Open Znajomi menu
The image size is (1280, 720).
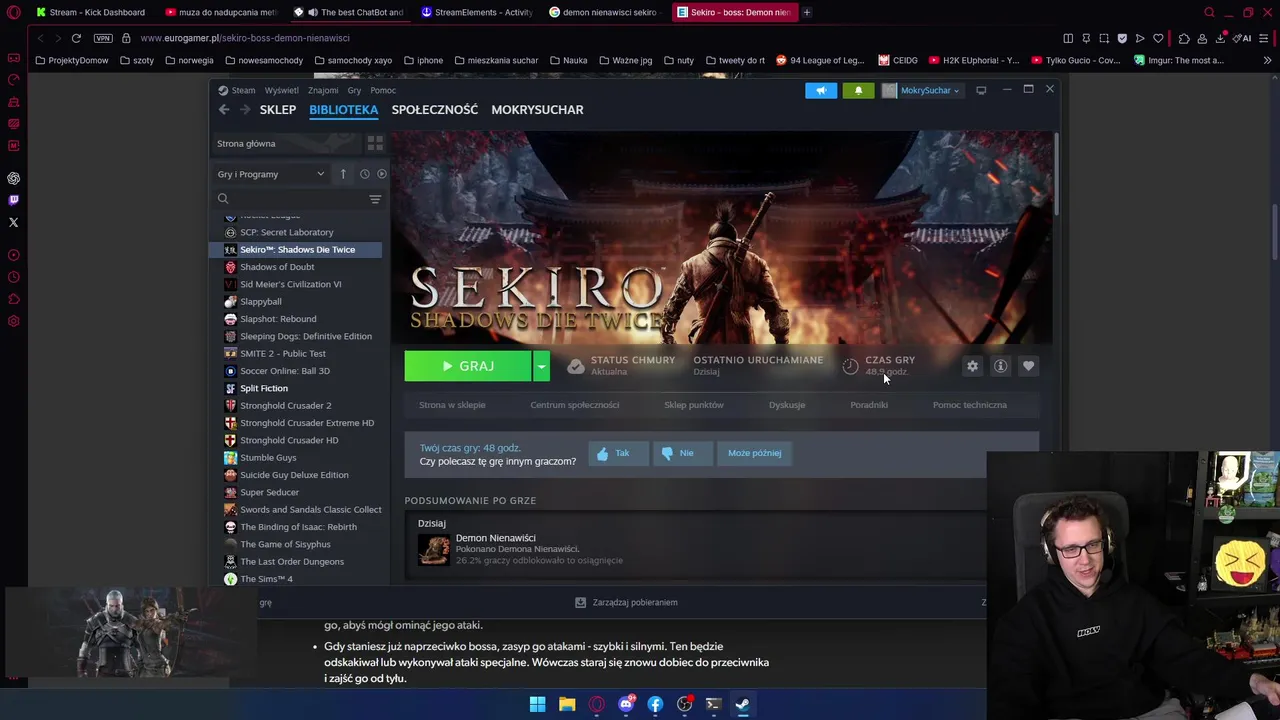point(323,90)
